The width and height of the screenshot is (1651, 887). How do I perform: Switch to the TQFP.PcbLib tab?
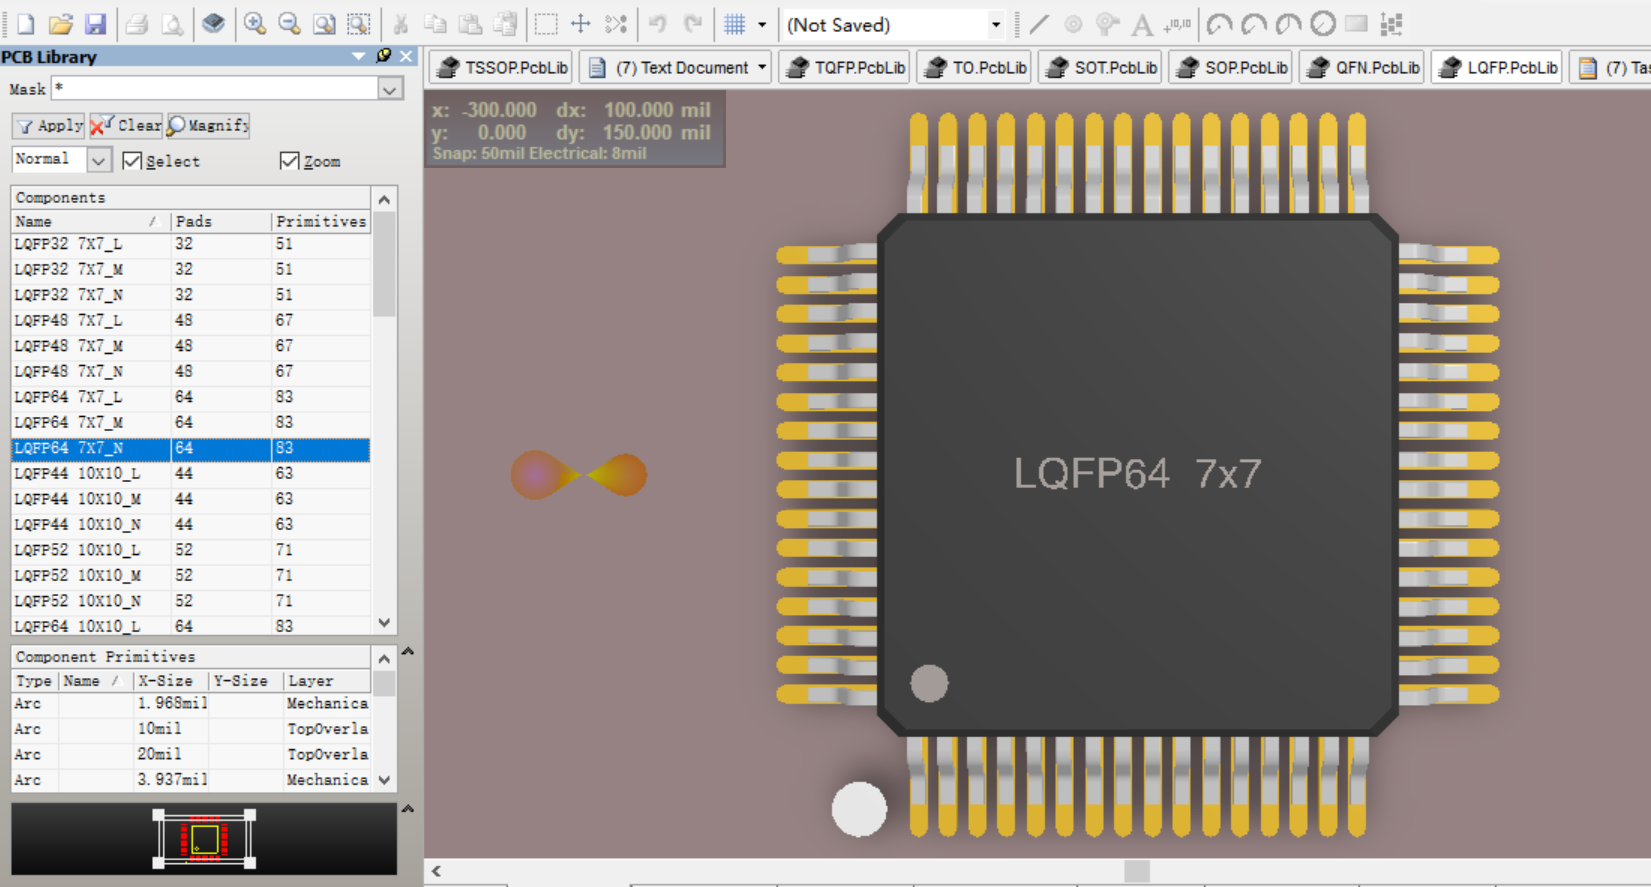click(x=845, y=67)
